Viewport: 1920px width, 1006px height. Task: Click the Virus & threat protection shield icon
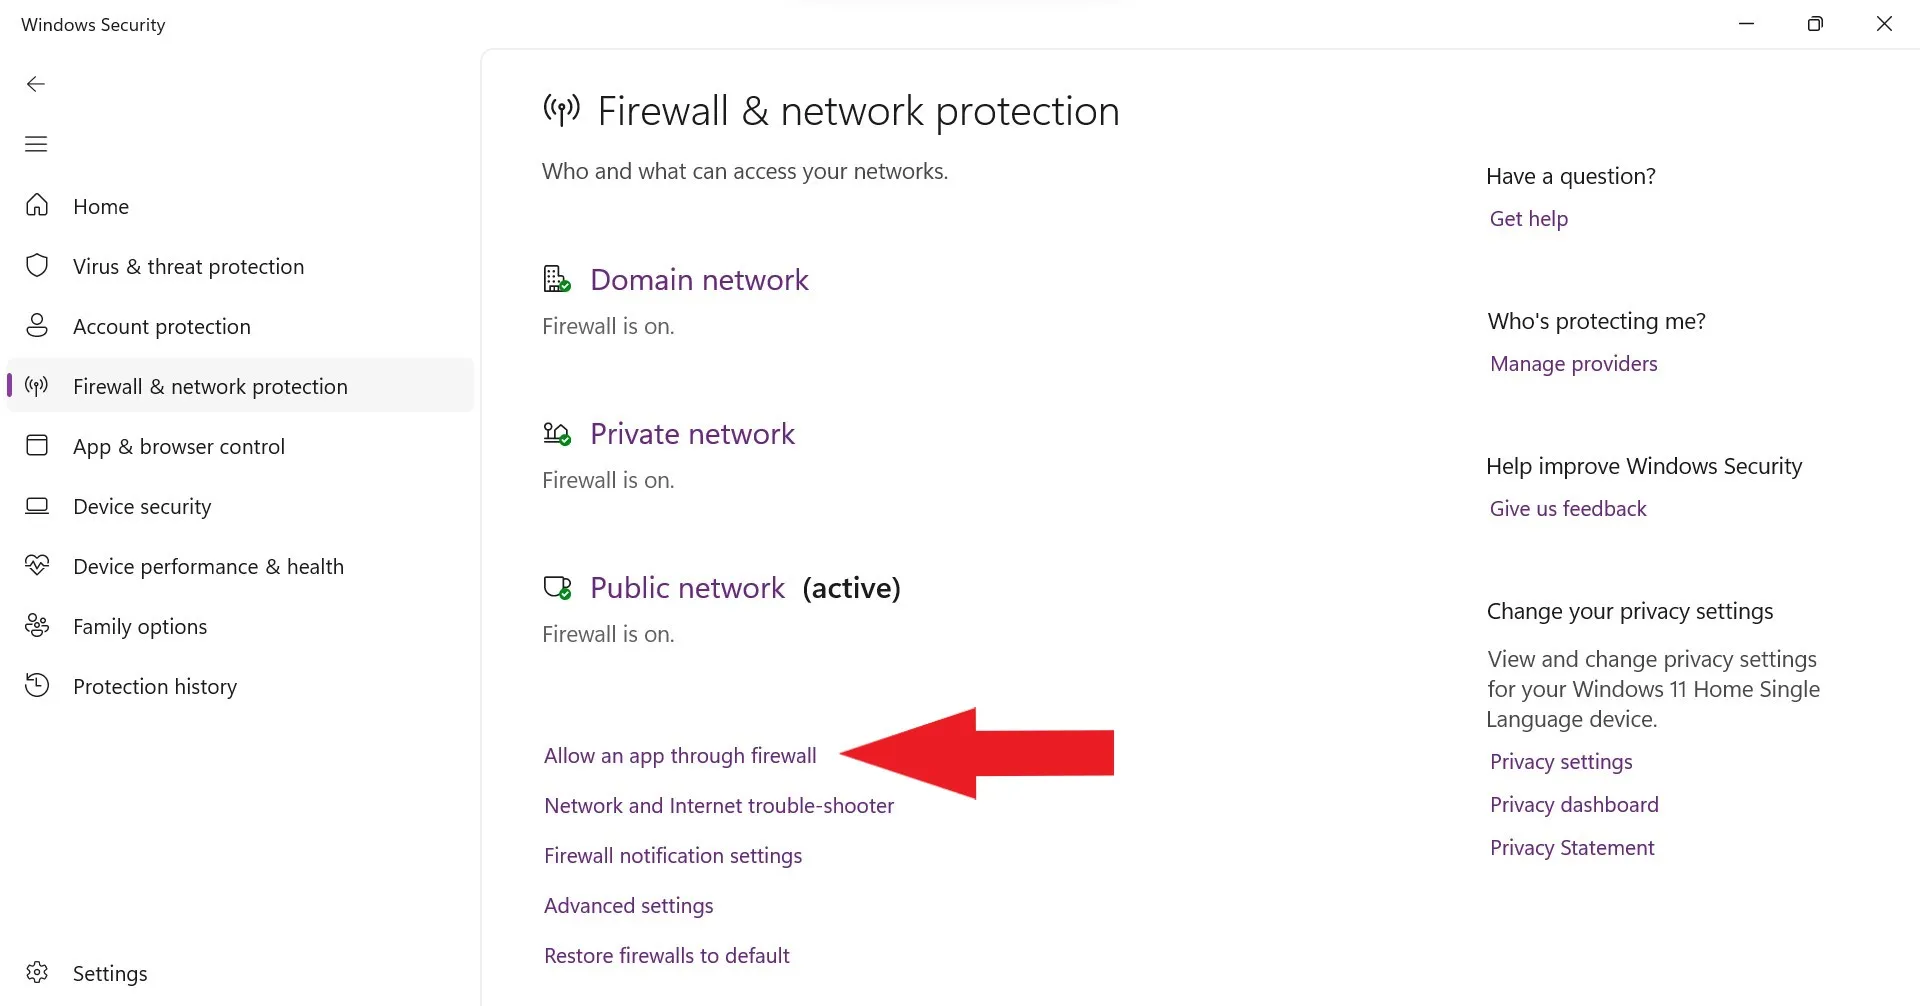click(37, 266)
